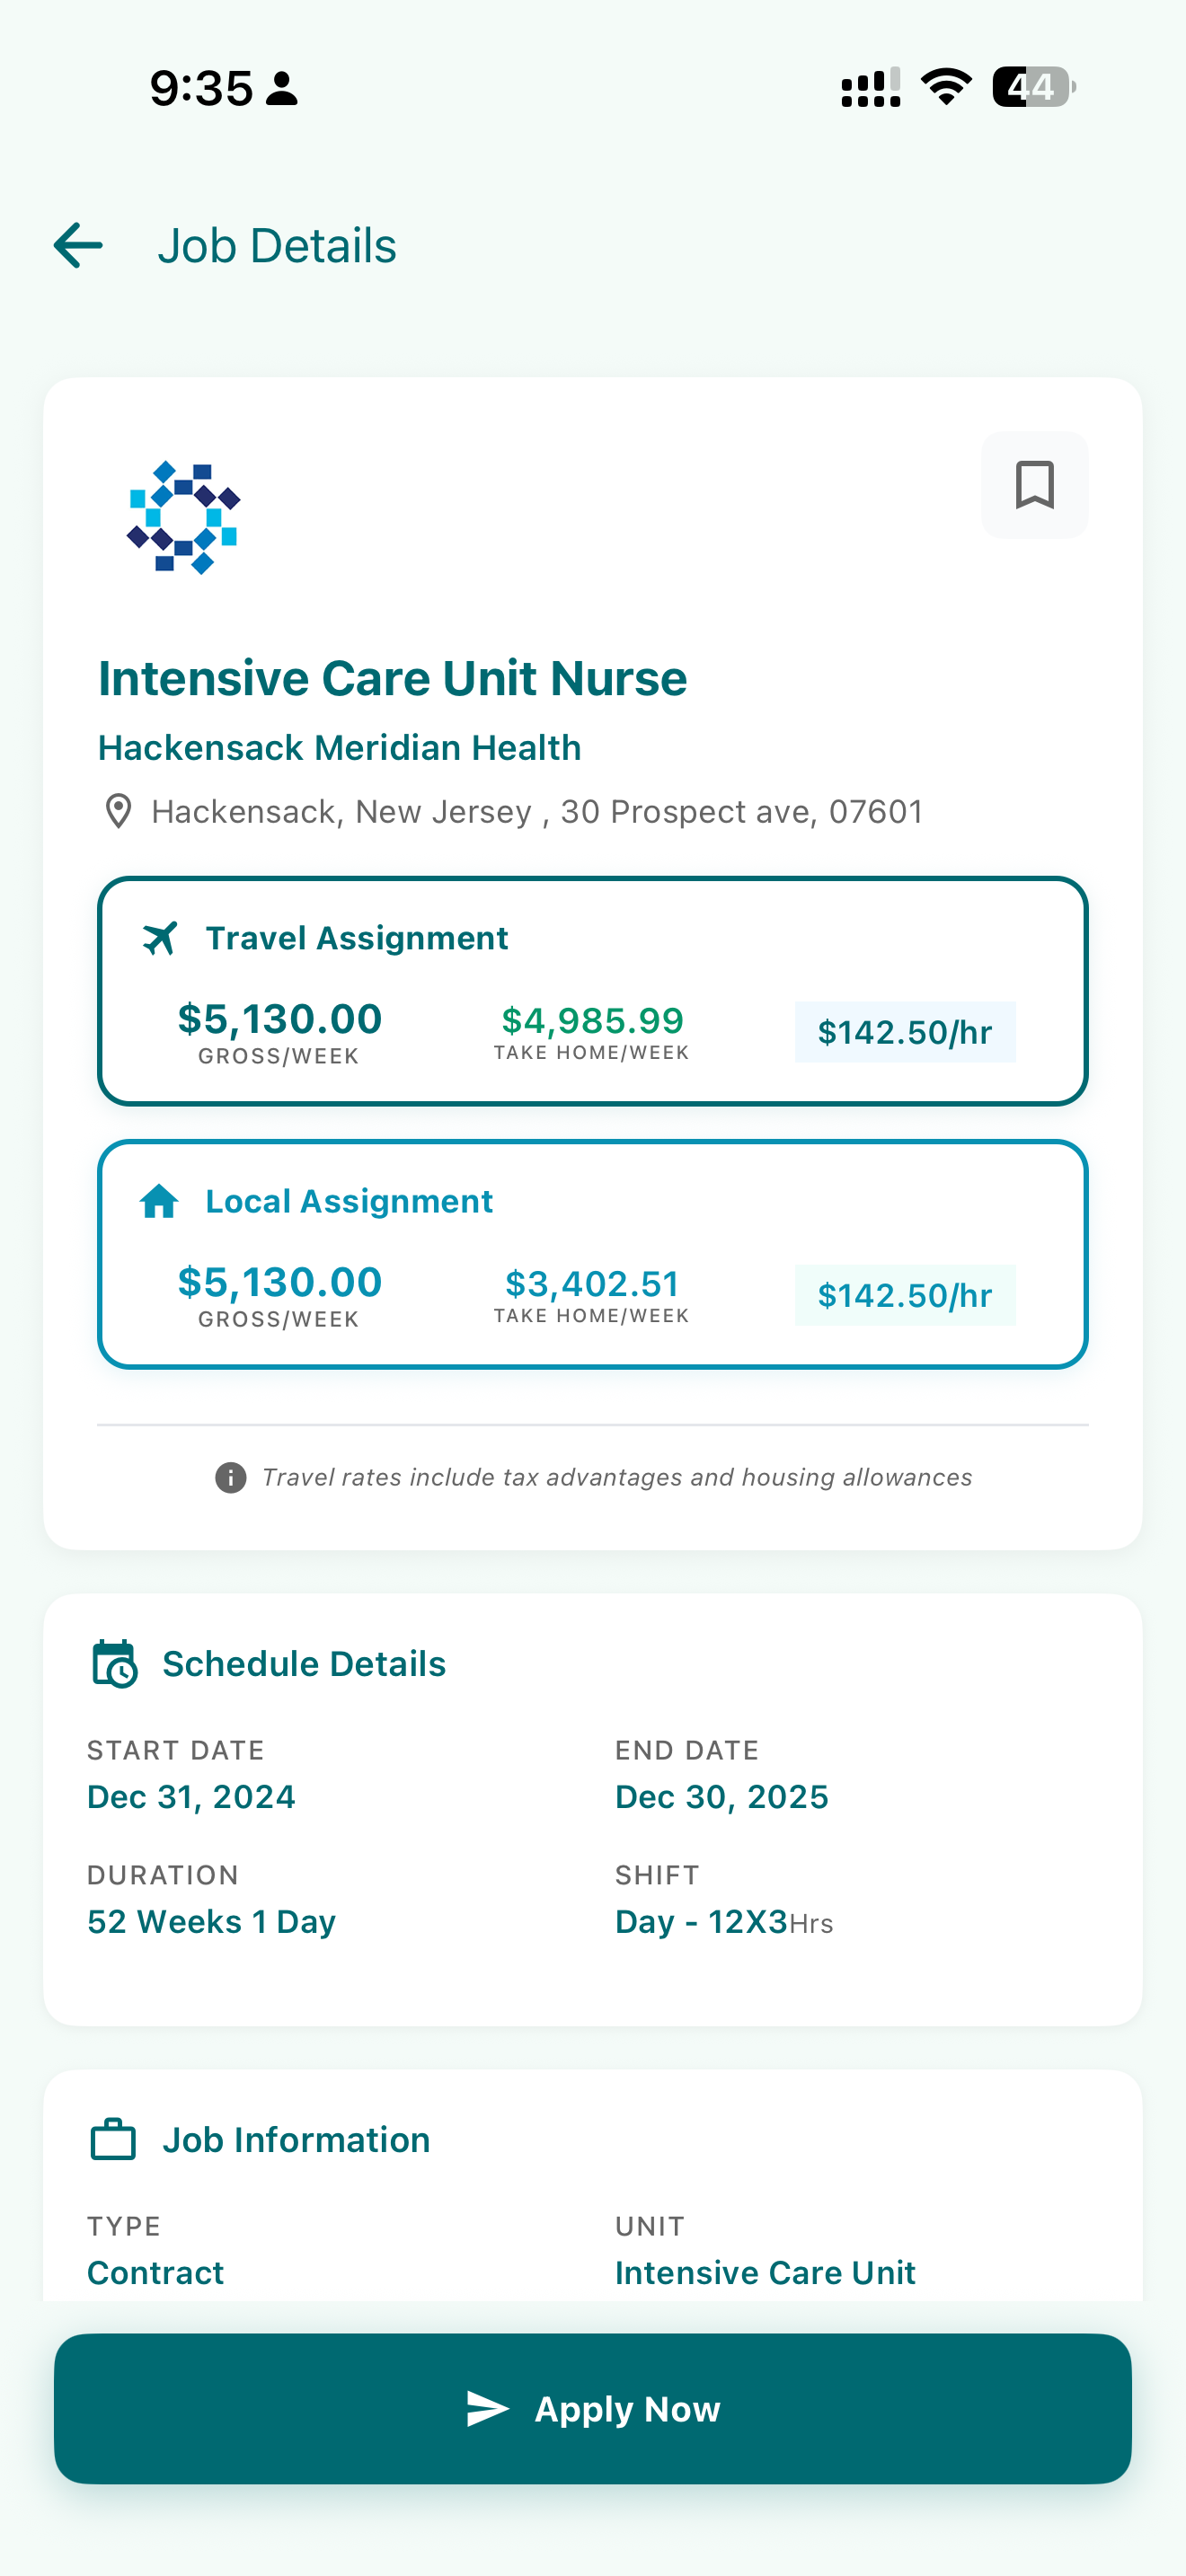
Task: Select the Local Assignment pay card
Action: (x=592, y=1253)
